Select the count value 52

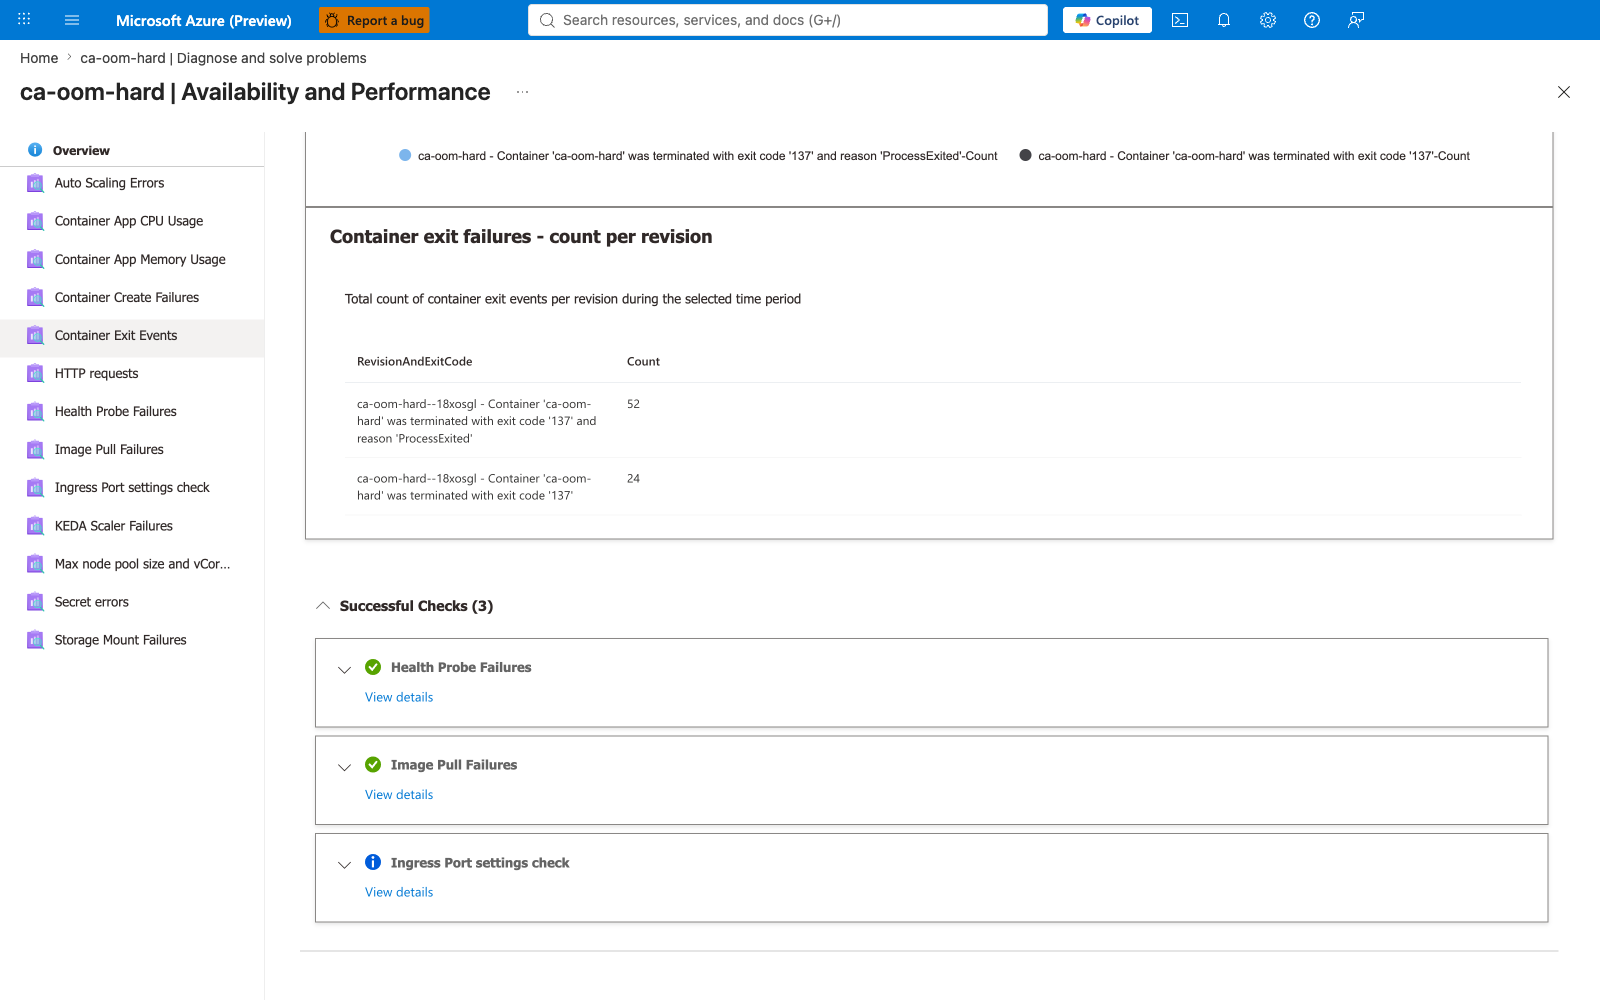pos(633,404)
